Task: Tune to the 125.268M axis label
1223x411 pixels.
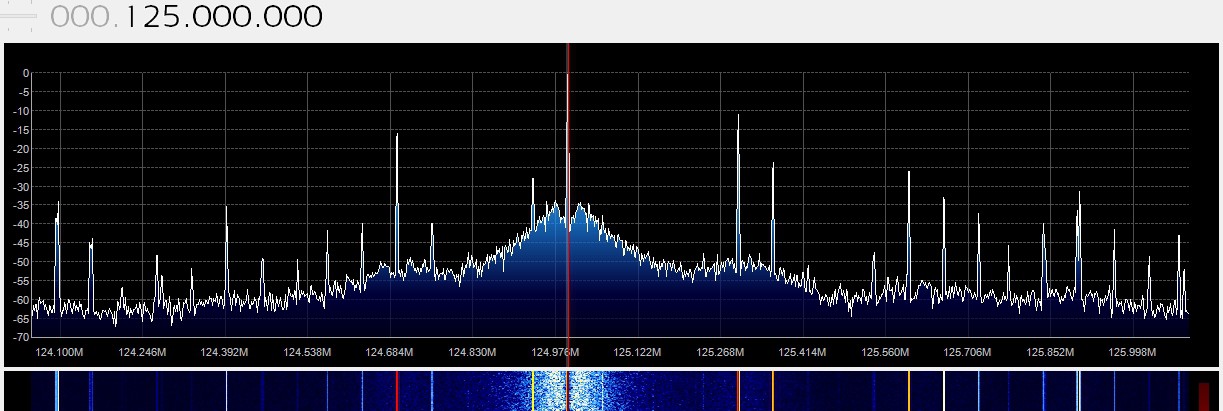Action: pyautogui.click(x=720, y=352)
